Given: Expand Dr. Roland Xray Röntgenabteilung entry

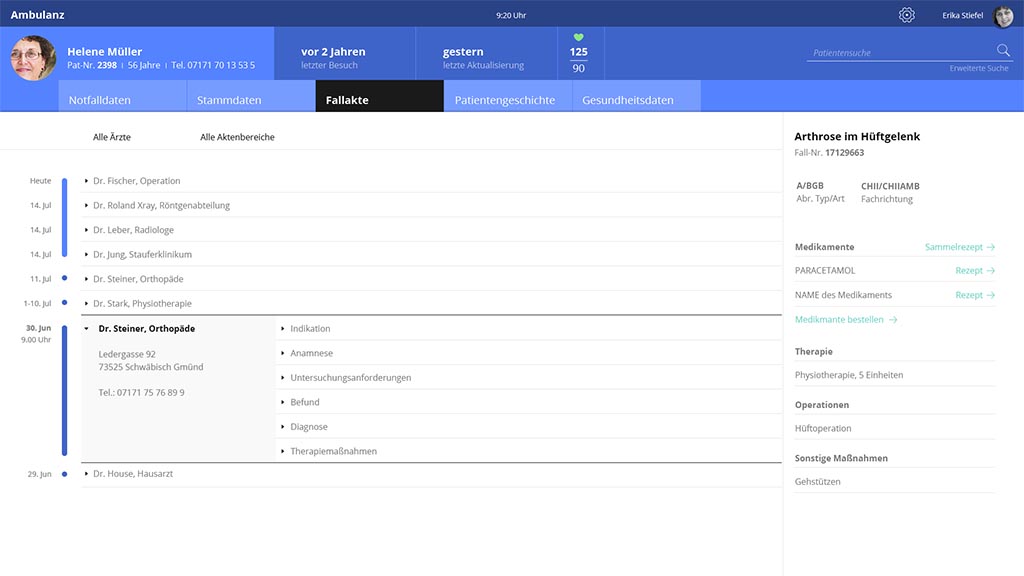Looking at the screenshot, I should click(161, 205).
